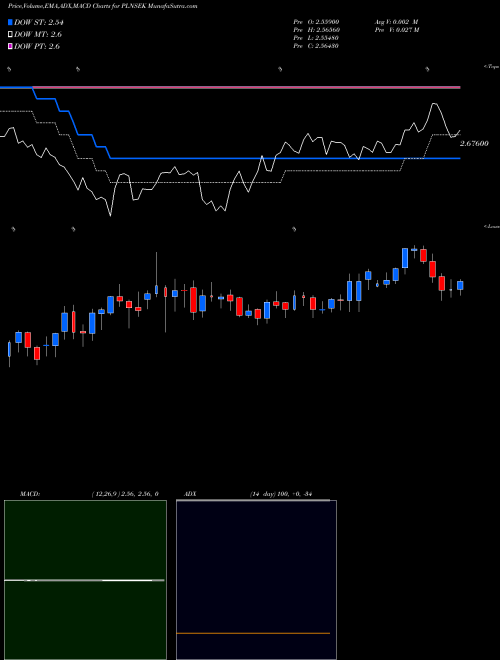Click the Pre O: 2.55900 open value
This screenshot has height=660, width=500.
tap(316, 21)
